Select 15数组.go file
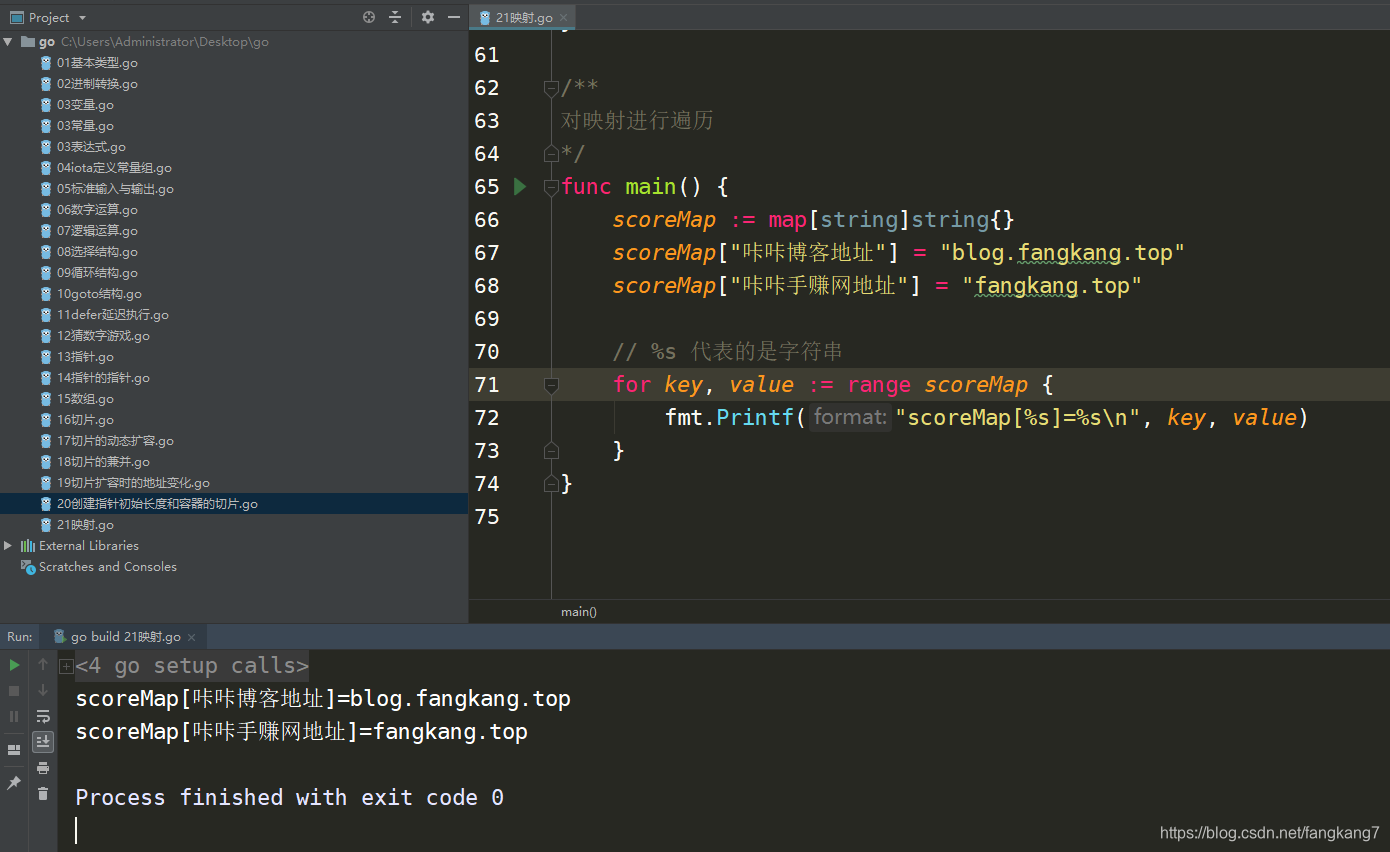Screen dimensions: 1390x852 click(x=85, y=399)
